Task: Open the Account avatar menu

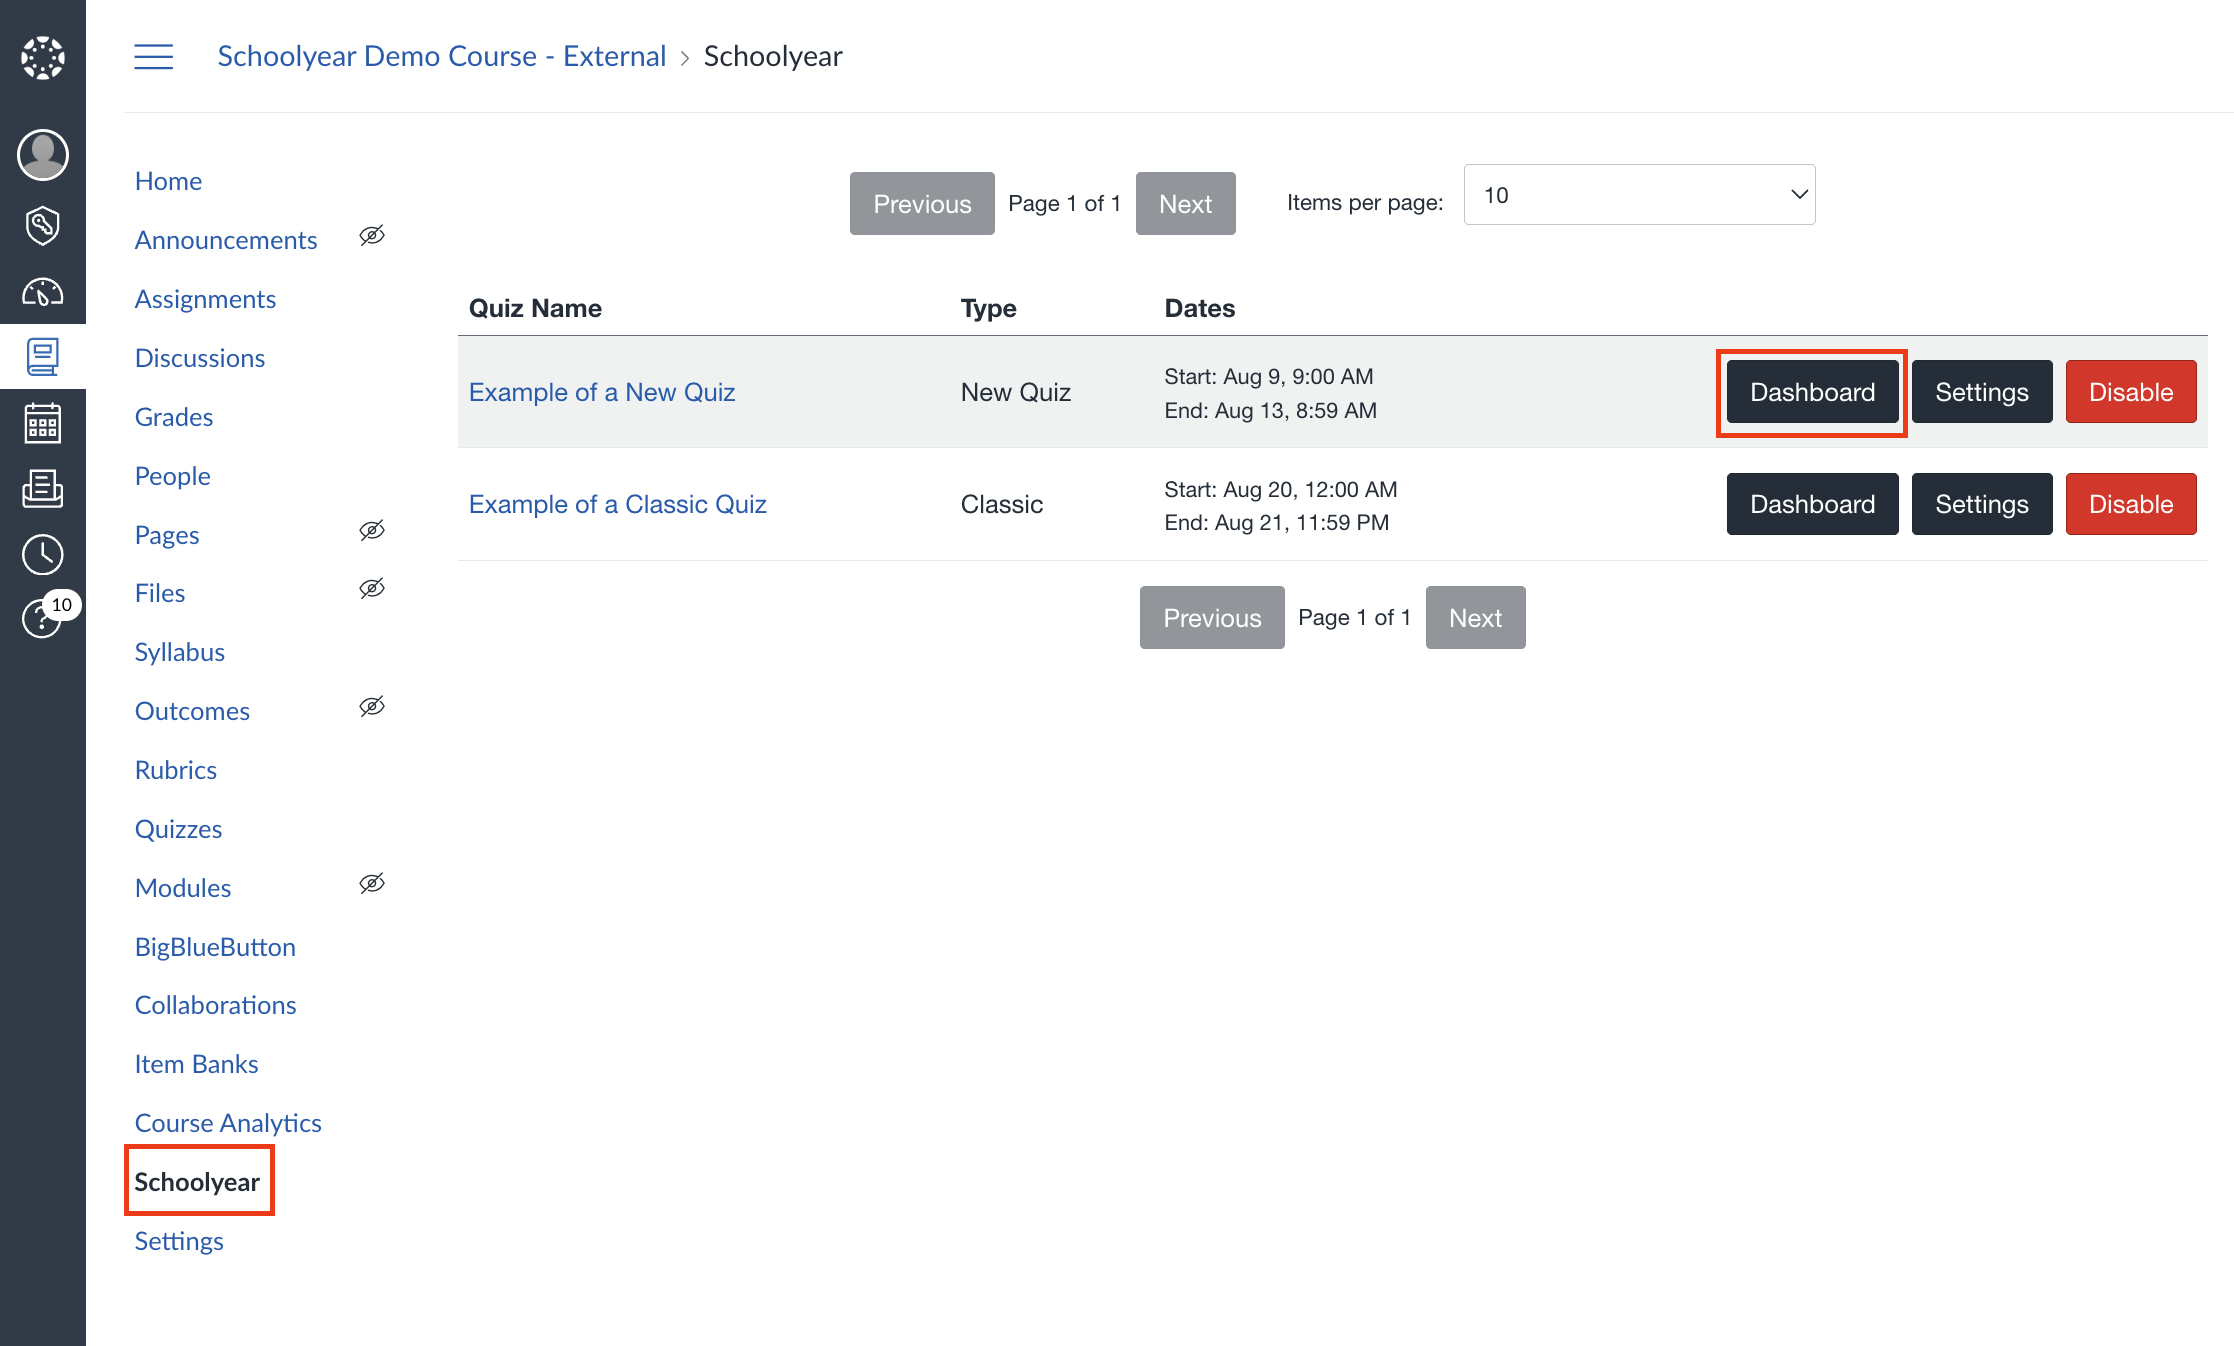Action: [43, 155]
